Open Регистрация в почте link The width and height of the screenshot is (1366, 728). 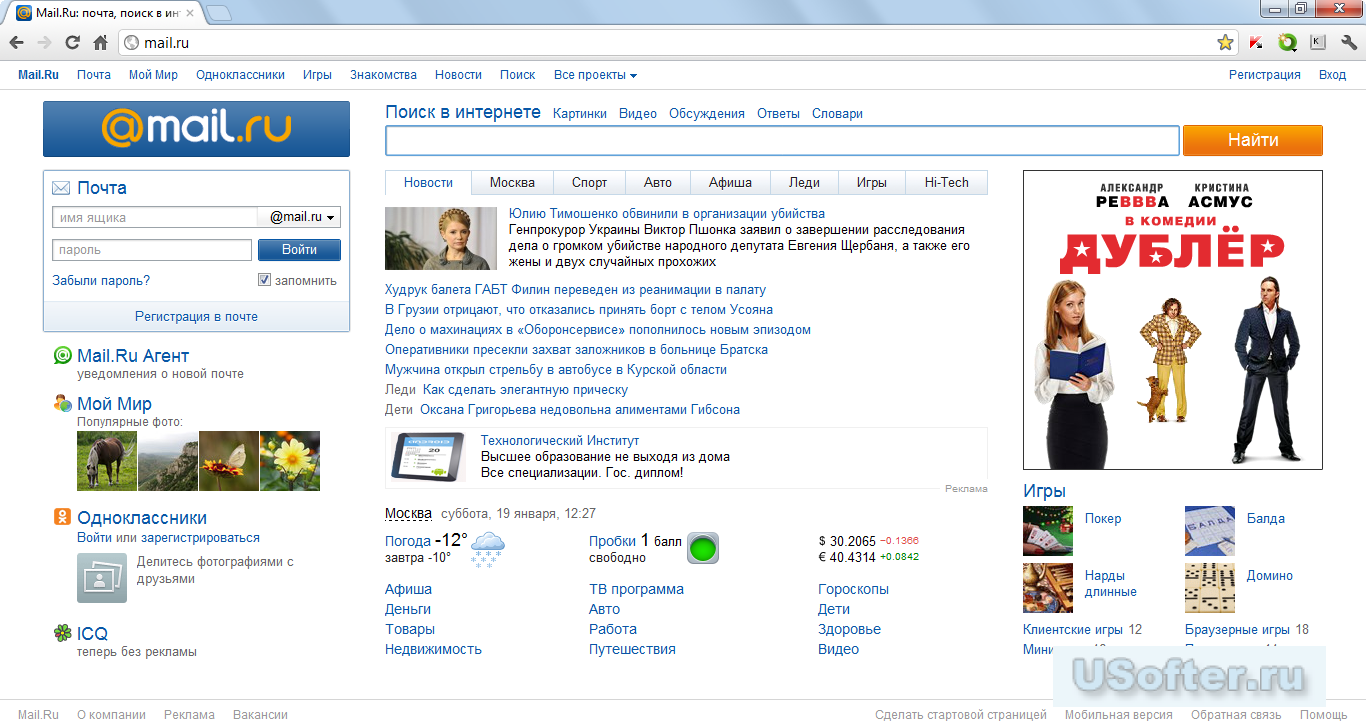[196, 316]
